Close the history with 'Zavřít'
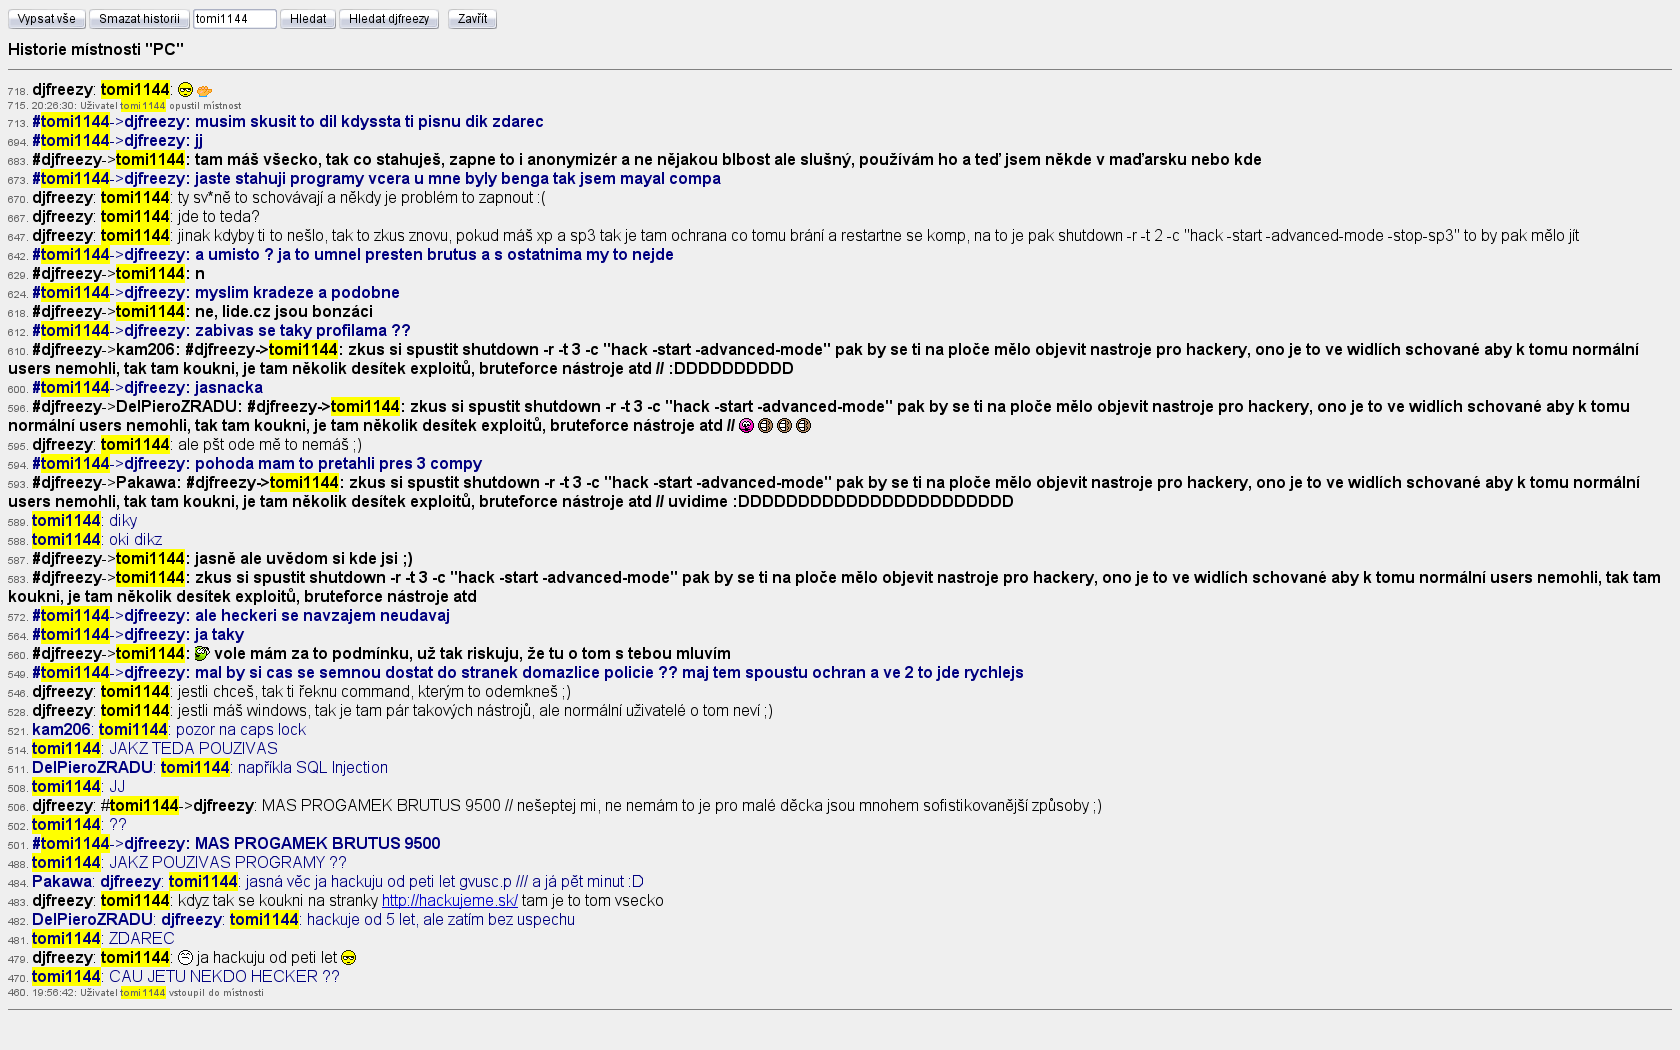Viewport: 1680px width, 1050px height. [472, 19]
